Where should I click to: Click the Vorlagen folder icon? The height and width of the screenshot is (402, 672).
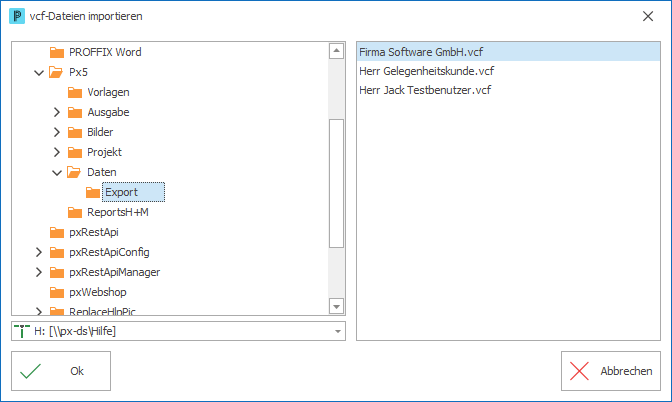pyautogui.click(x=75, y=92)
